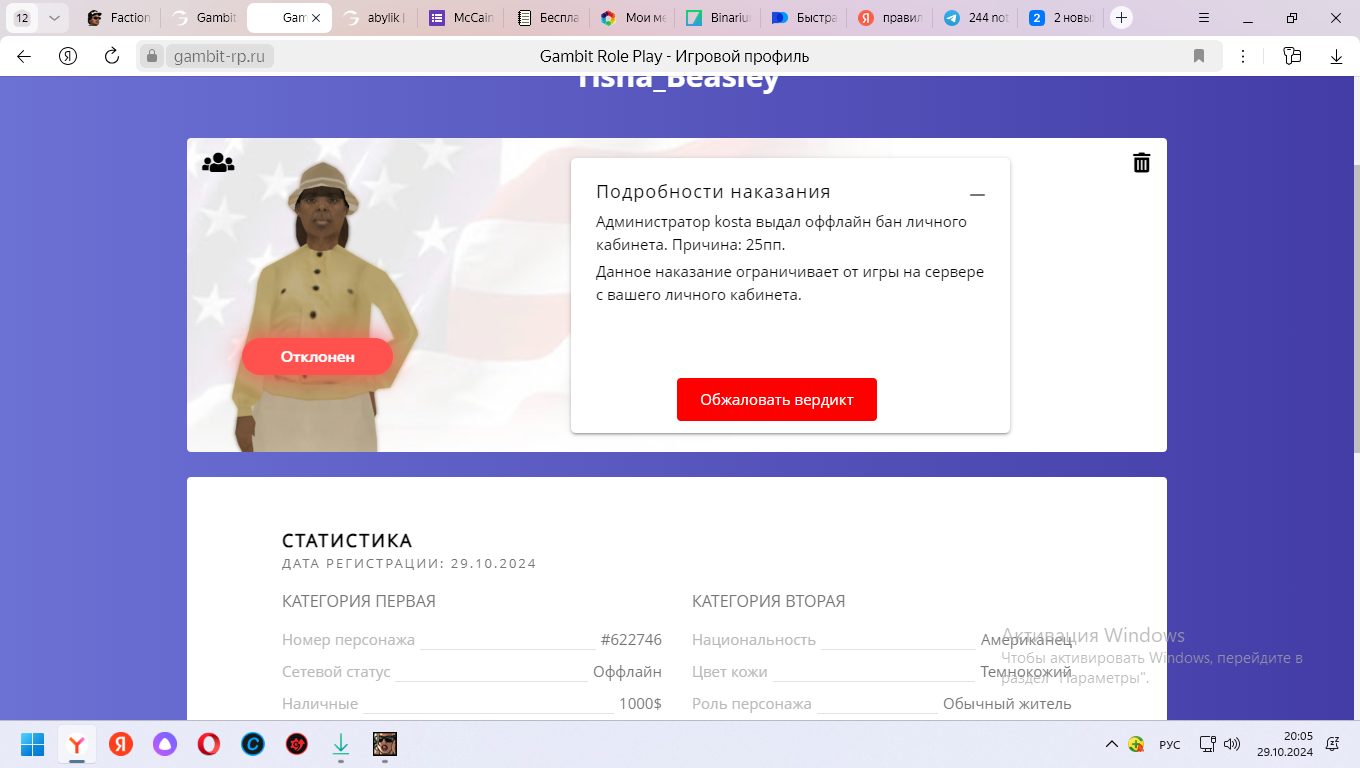Click the Обжаловать вердикт button

pos(776,400)
